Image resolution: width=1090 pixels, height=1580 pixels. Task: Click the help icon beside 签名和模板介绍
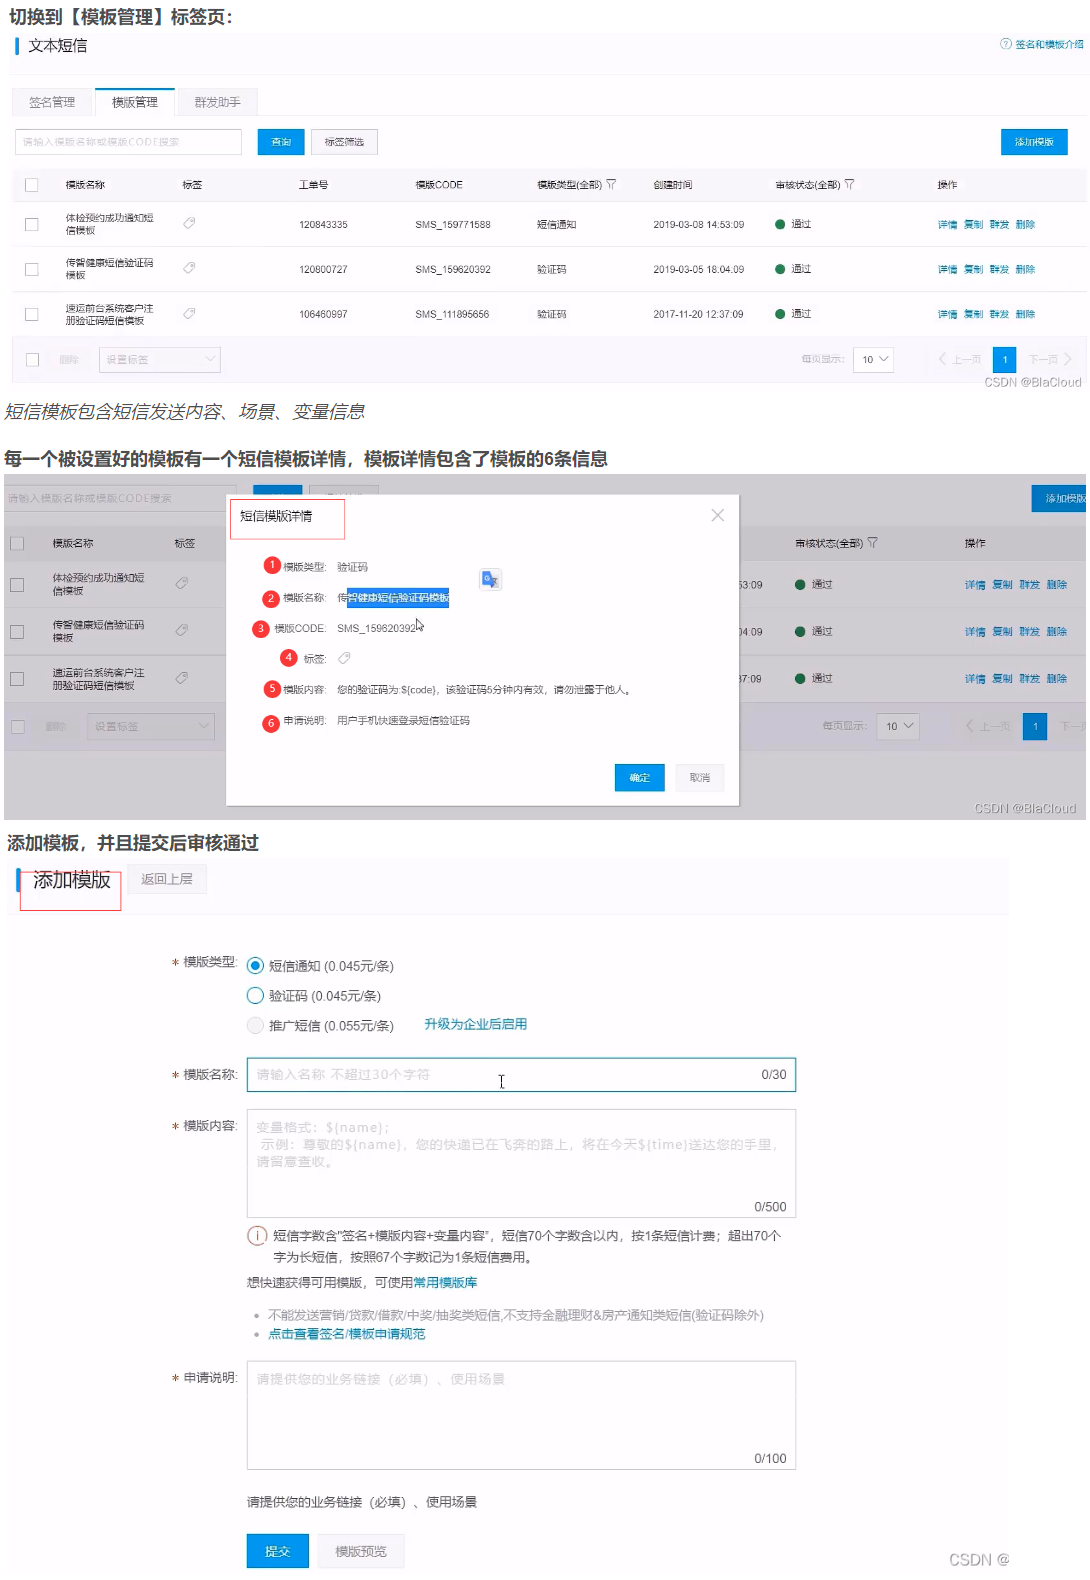click(x=1005, y=44)
